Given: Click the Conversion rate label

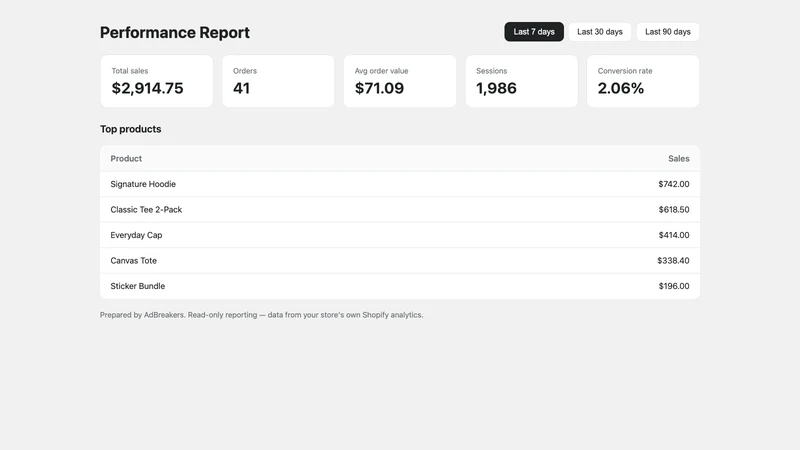Looking at the screenshot, I should (625, 71).
